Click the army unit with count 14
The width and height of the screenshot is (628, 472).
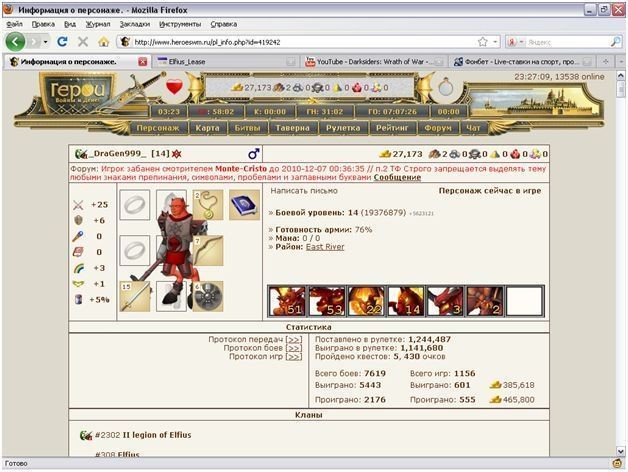point(405,301)
